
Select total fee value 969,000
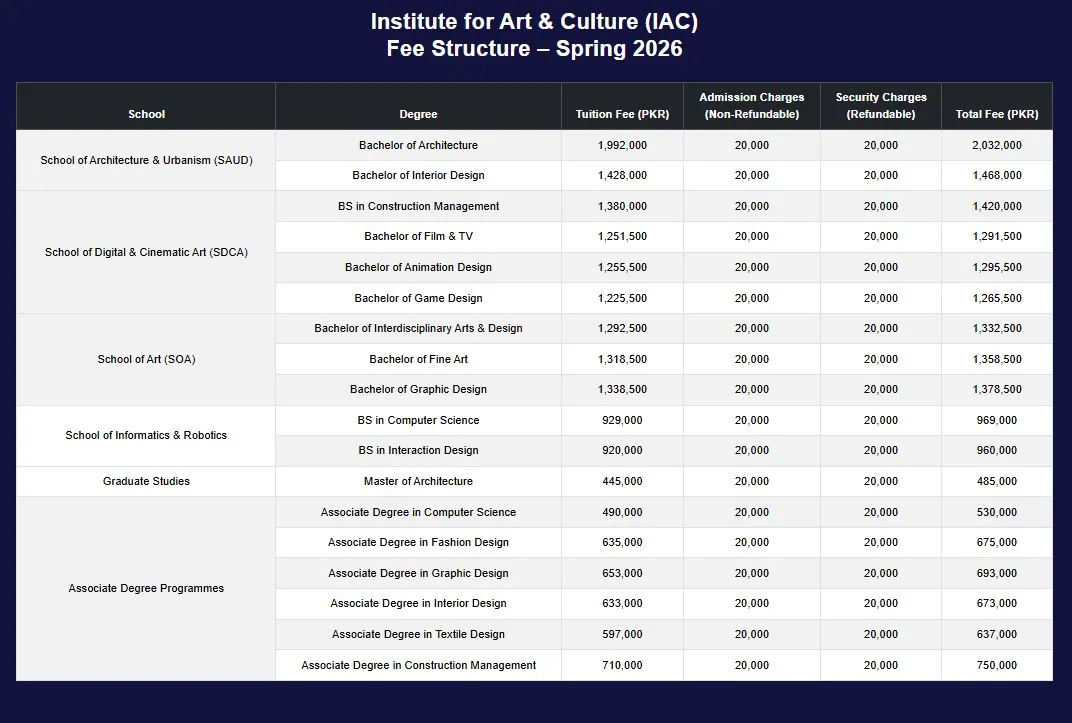click(x=997, y=420)
